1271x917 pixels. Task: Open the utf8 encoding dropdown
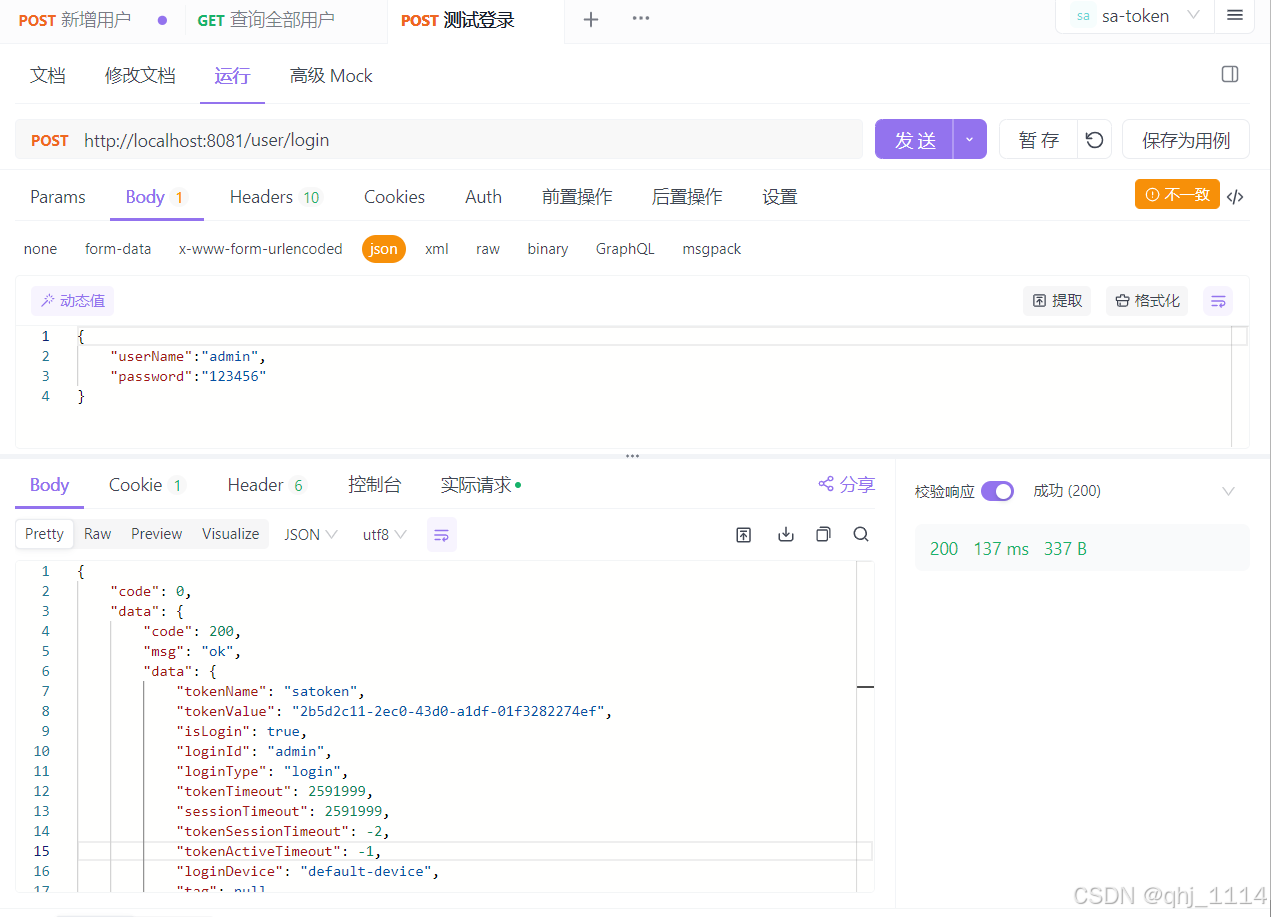pyautogui.click(x=384, y=534)
